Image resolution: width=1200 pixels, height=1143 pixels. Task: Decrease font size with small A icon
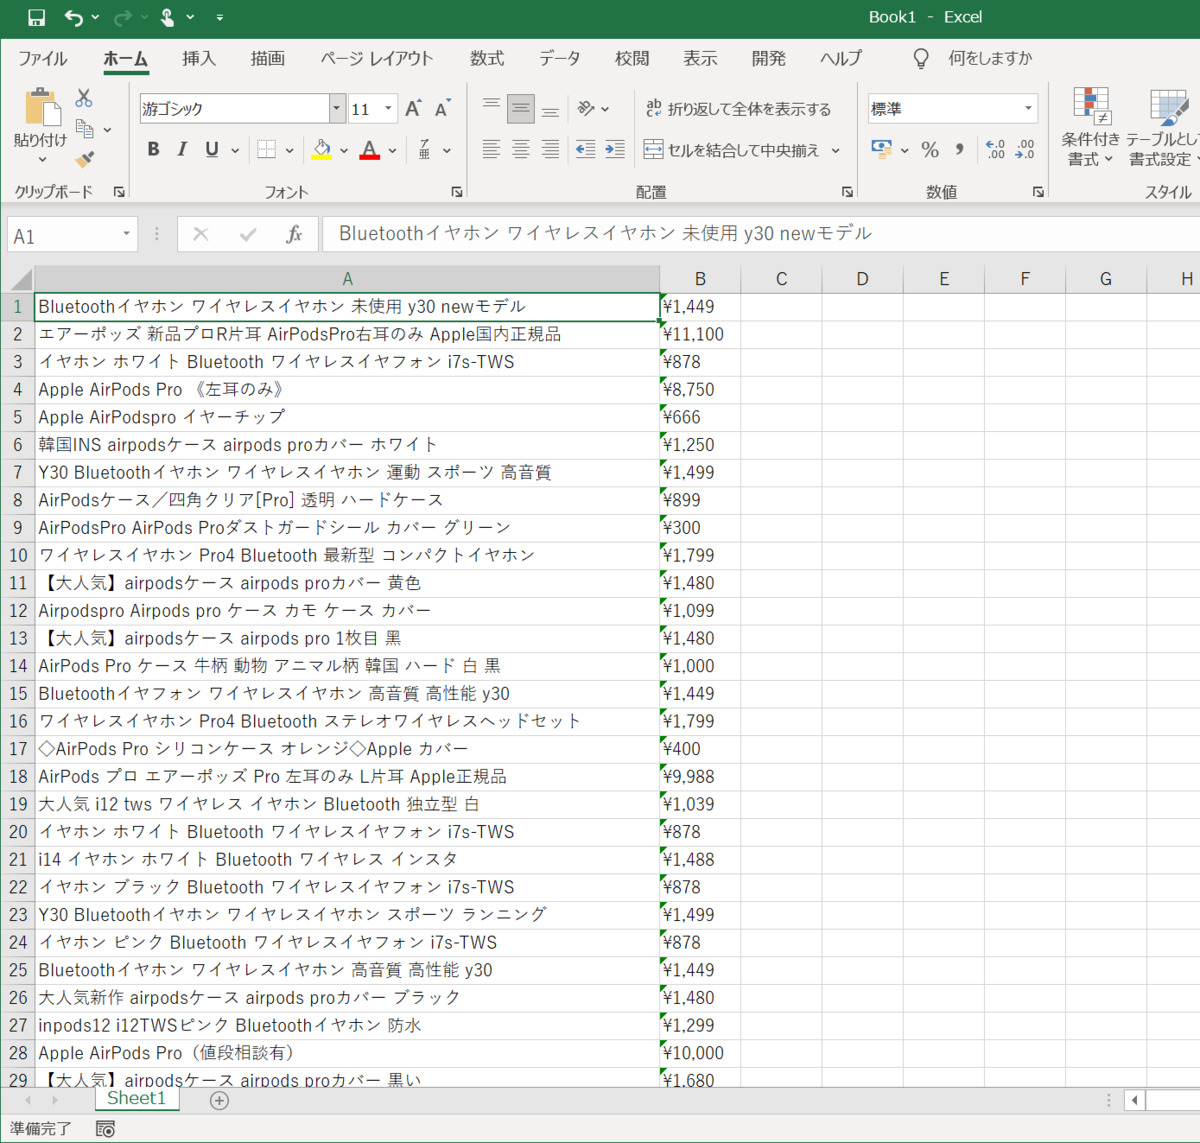(x=442, y=108)
